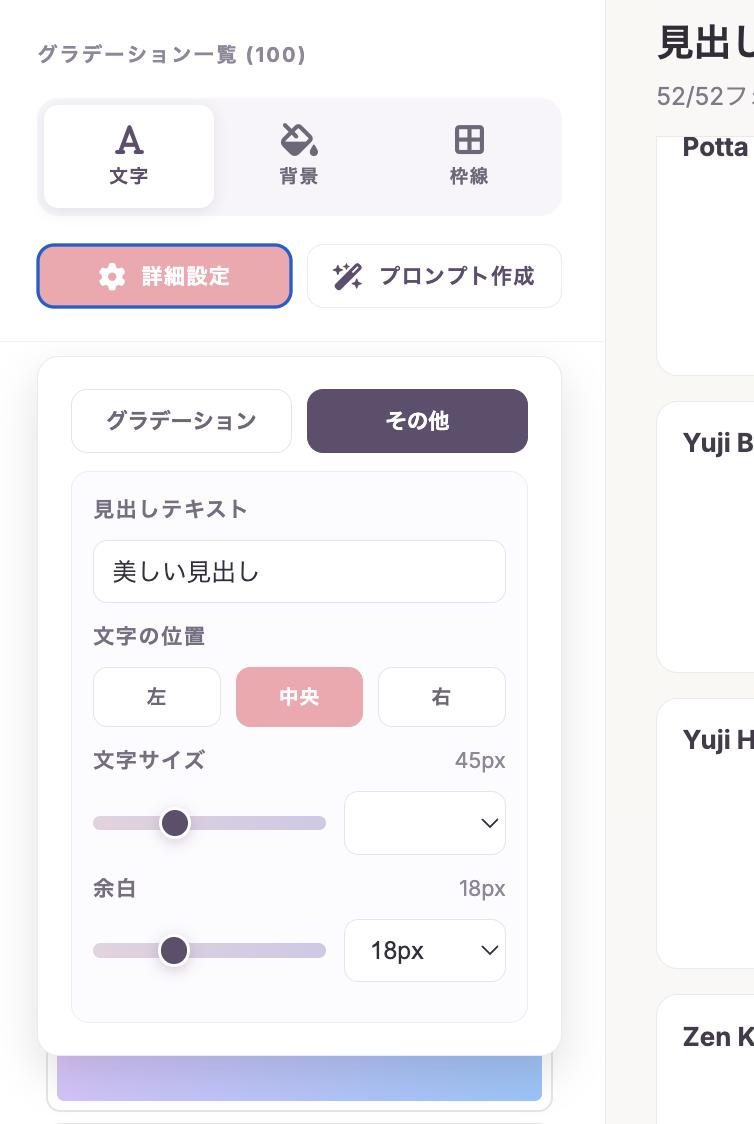Align text right with 右
The image size is (754, 1124).
tap(441, 697)
